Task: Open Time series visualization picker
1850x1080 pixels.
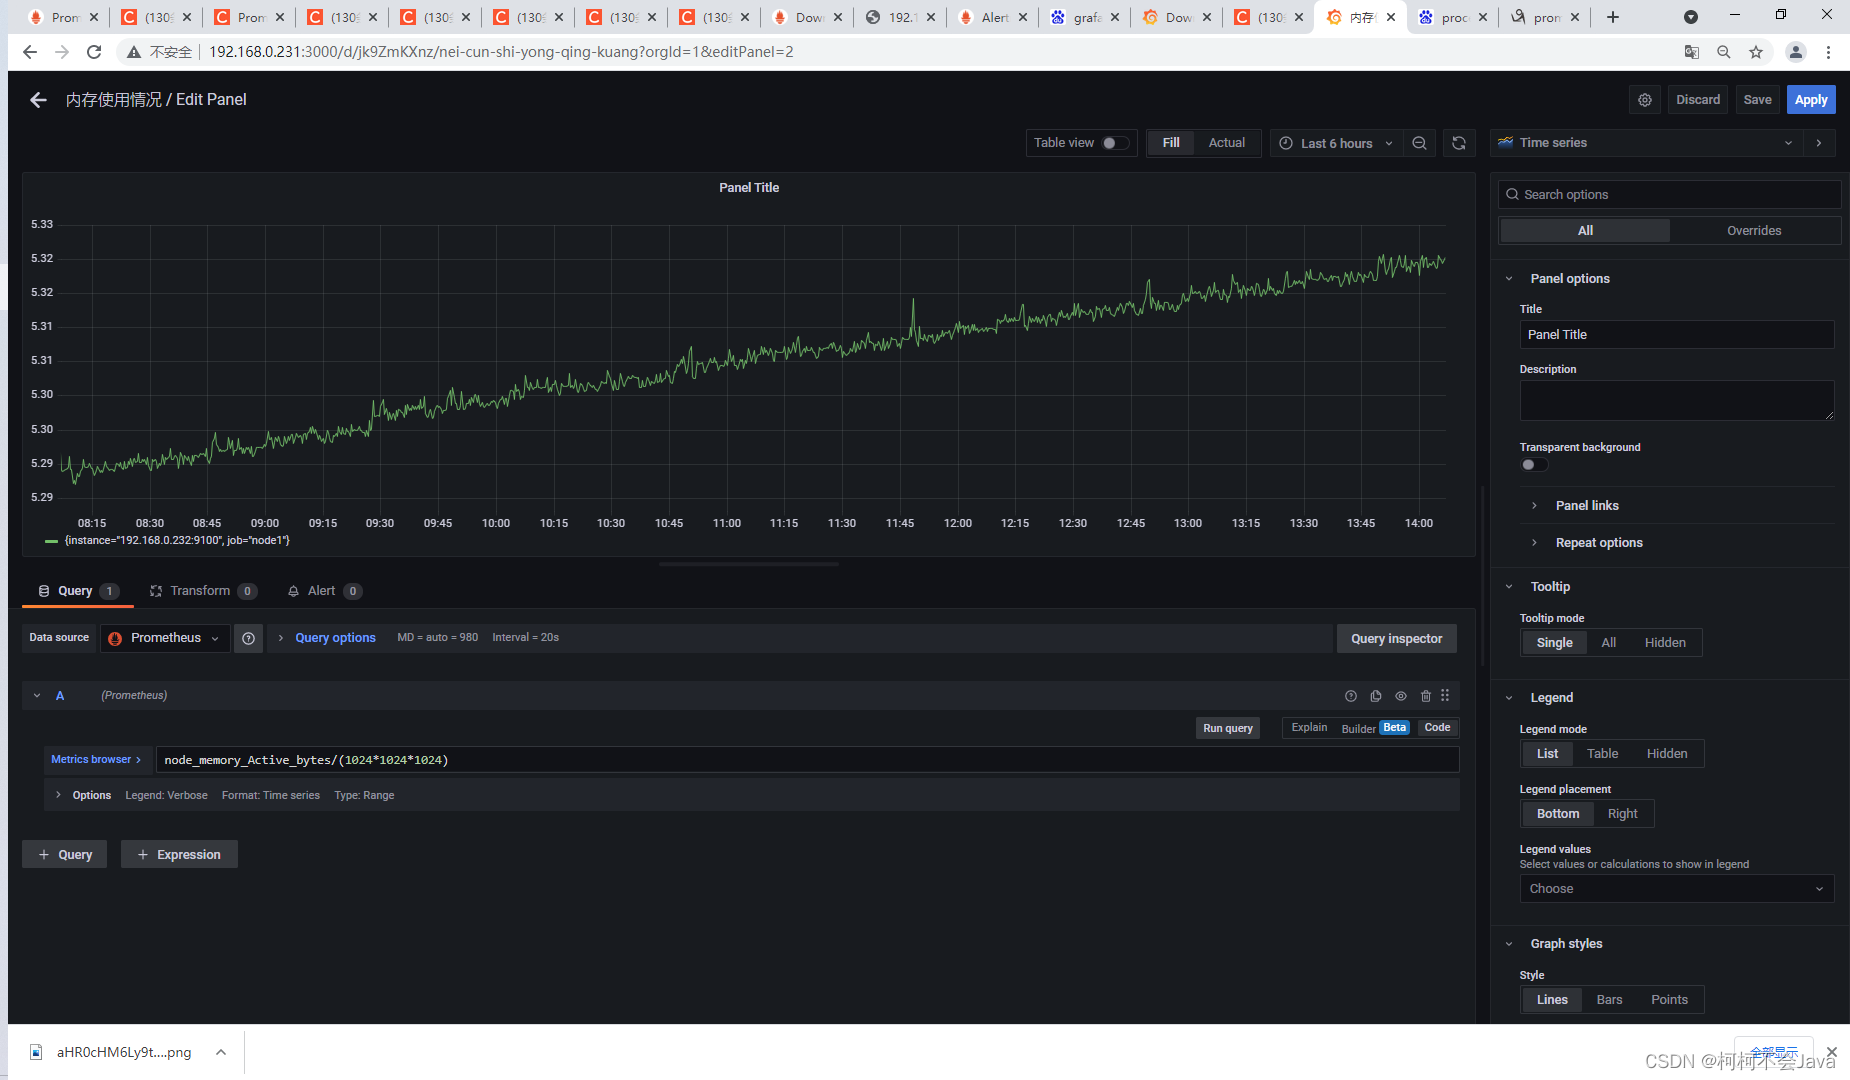Action: pyautogui.click(x=1647, y=143)
